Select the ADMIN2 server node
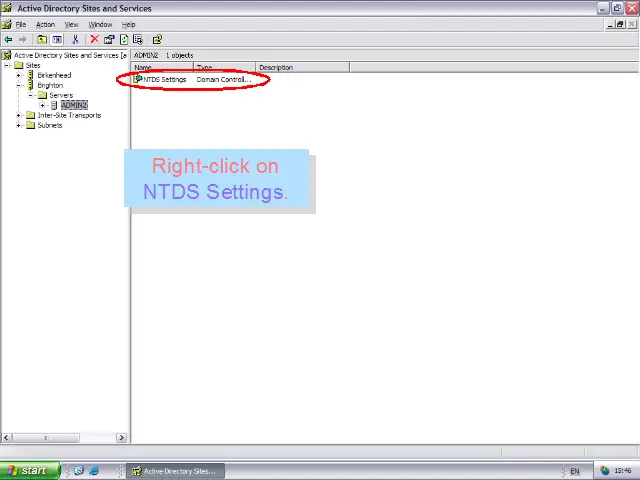This screenshot has height=480, width=640. point(74,105)
